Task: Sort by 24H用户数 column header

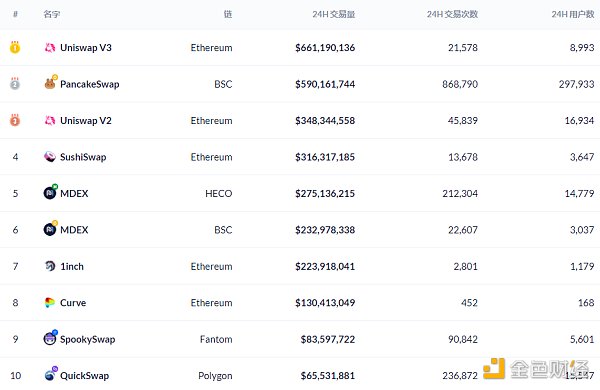Action: pos(573,15)
